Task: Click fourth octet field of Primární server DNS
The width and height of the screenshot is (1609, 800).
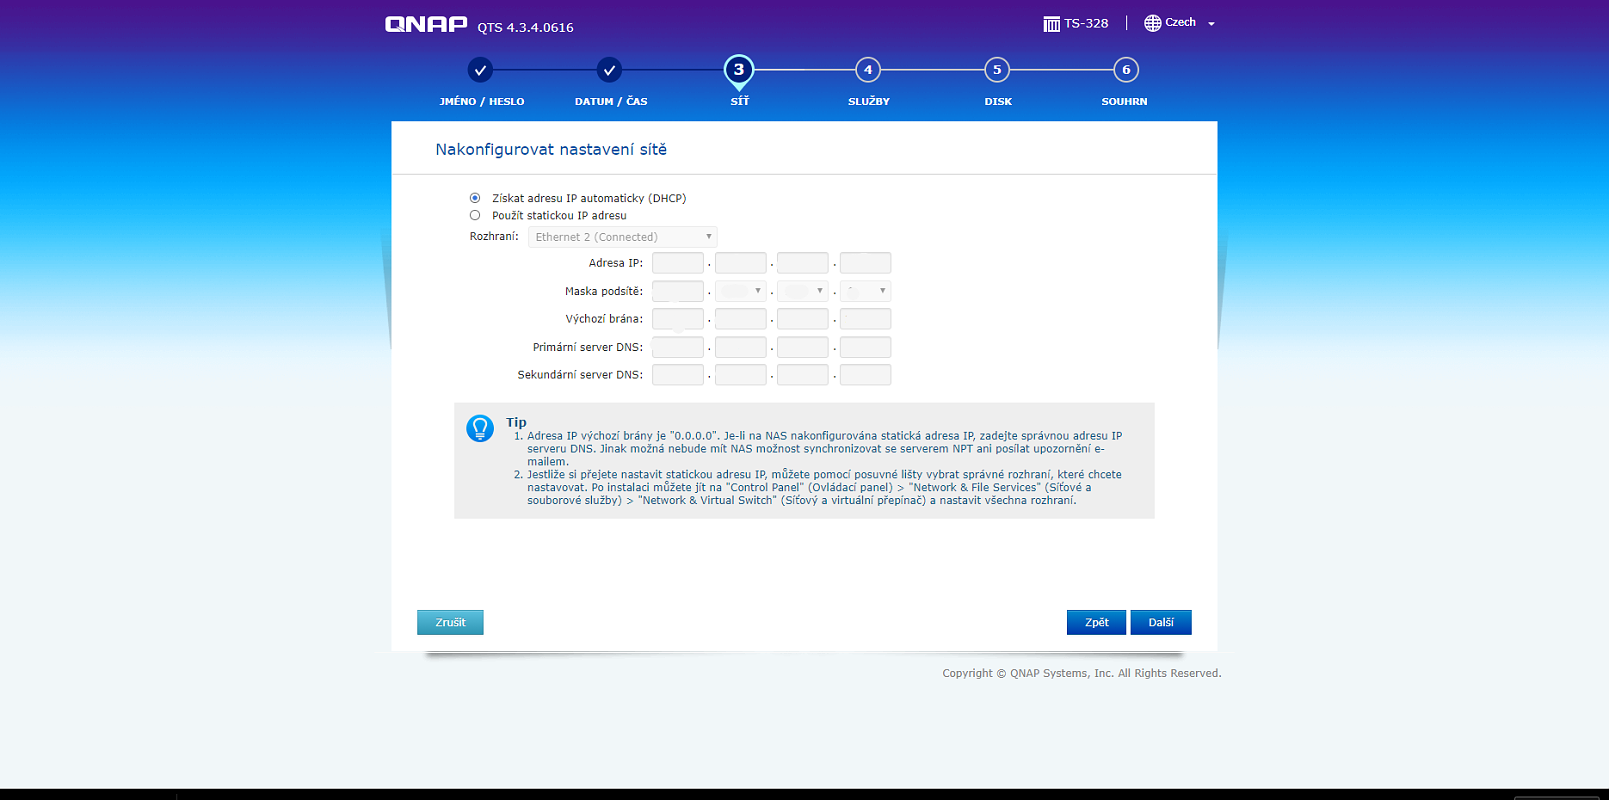Action: [866, 347]
